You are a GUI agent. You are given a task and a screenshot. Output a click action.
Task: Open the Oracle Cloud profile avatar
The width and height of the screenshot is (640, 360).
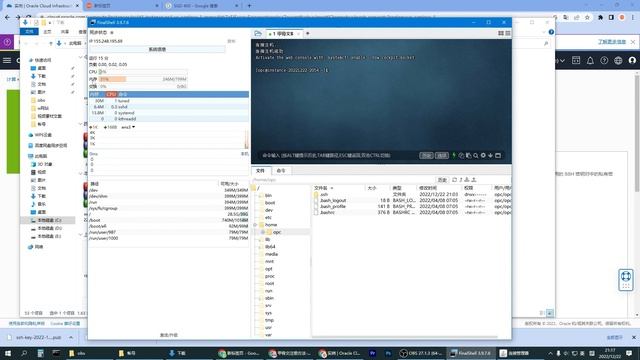point(632,60)
